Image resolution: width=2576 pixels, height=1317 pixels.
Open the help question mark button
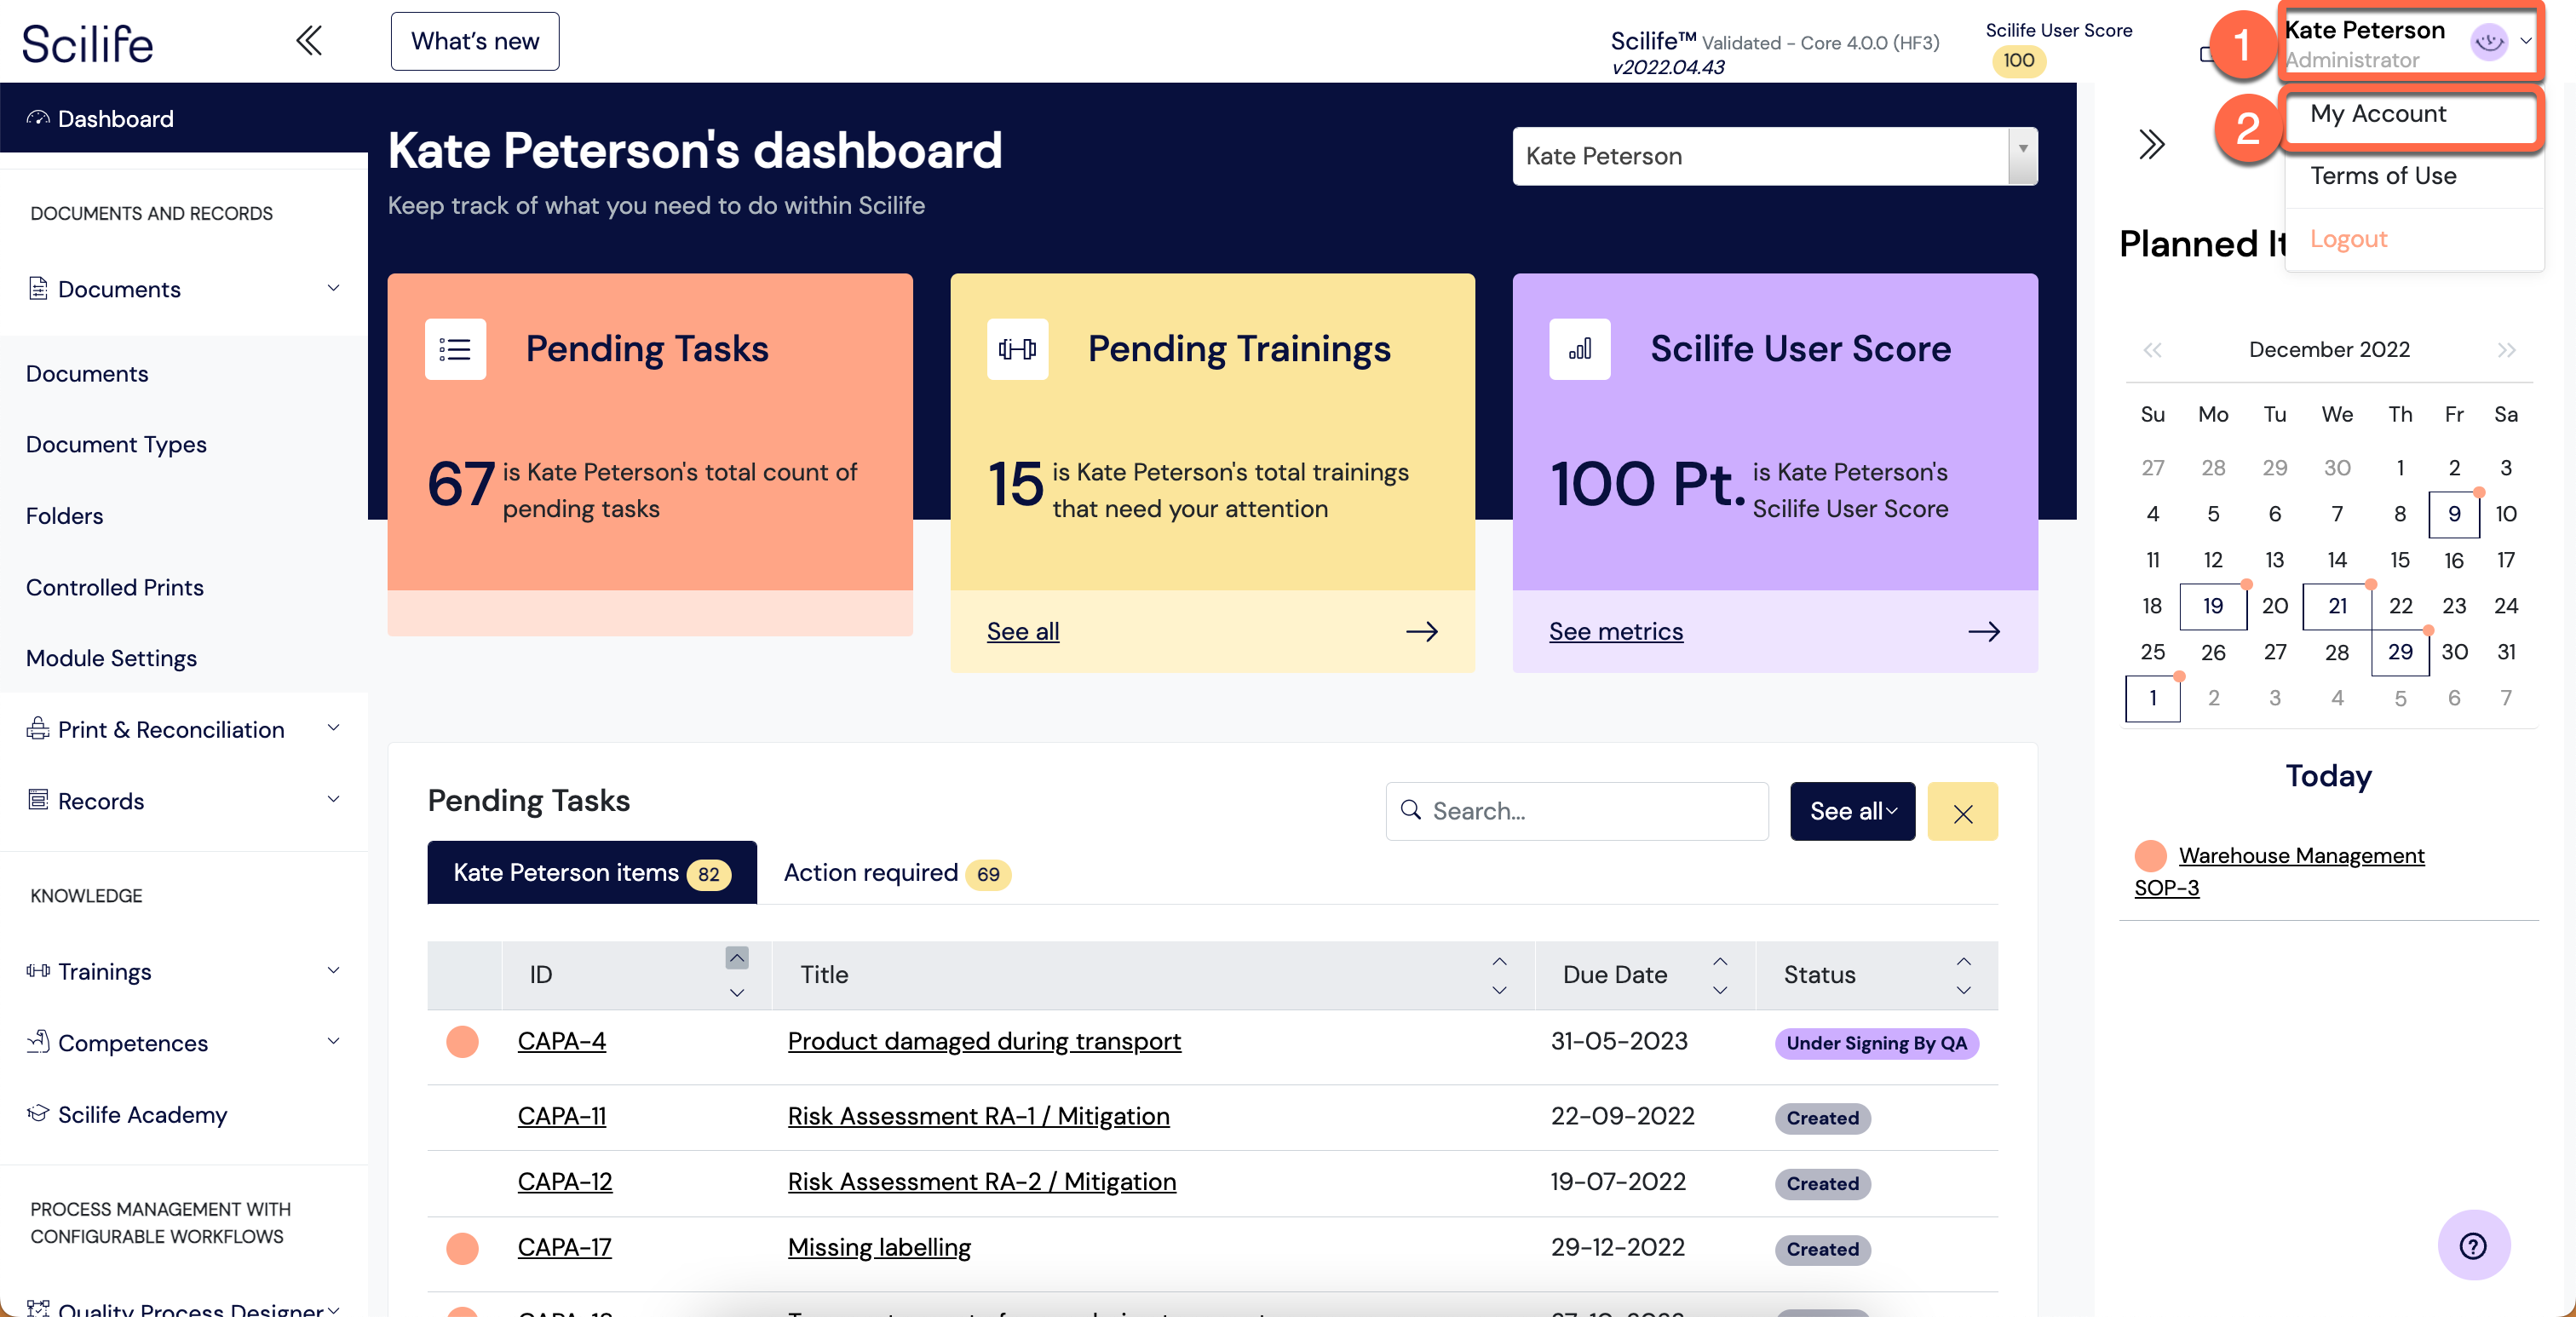(x=2472, y=1245)
